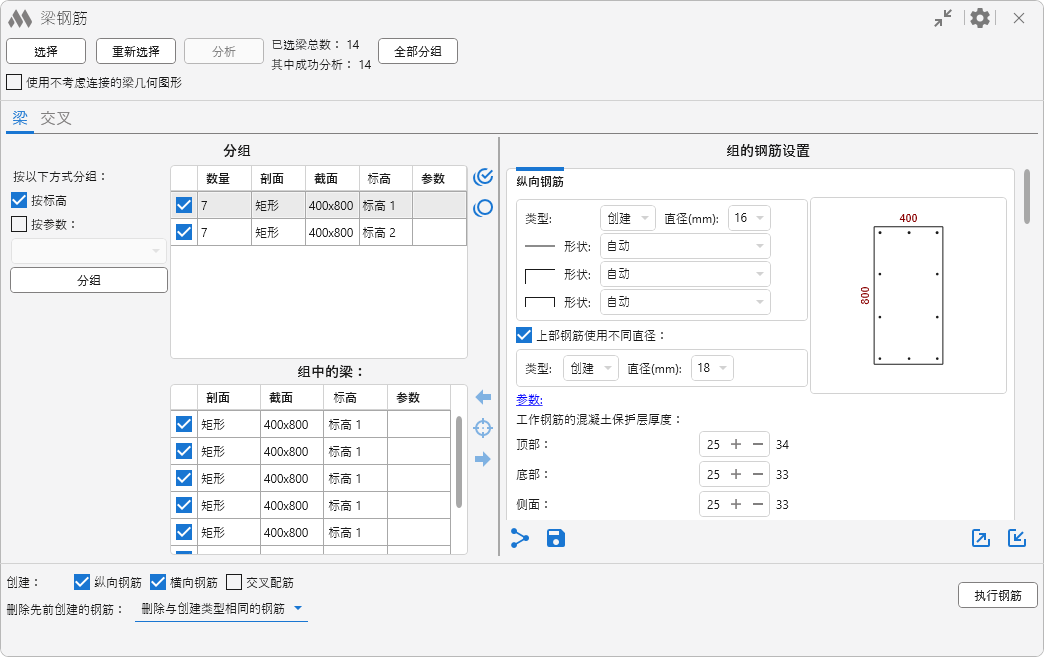The width and height of the screenshot is (1044, 657).
Task: Expand 删除与创建类型相同的钢筋 dropdown
Action: click(221, 608)
